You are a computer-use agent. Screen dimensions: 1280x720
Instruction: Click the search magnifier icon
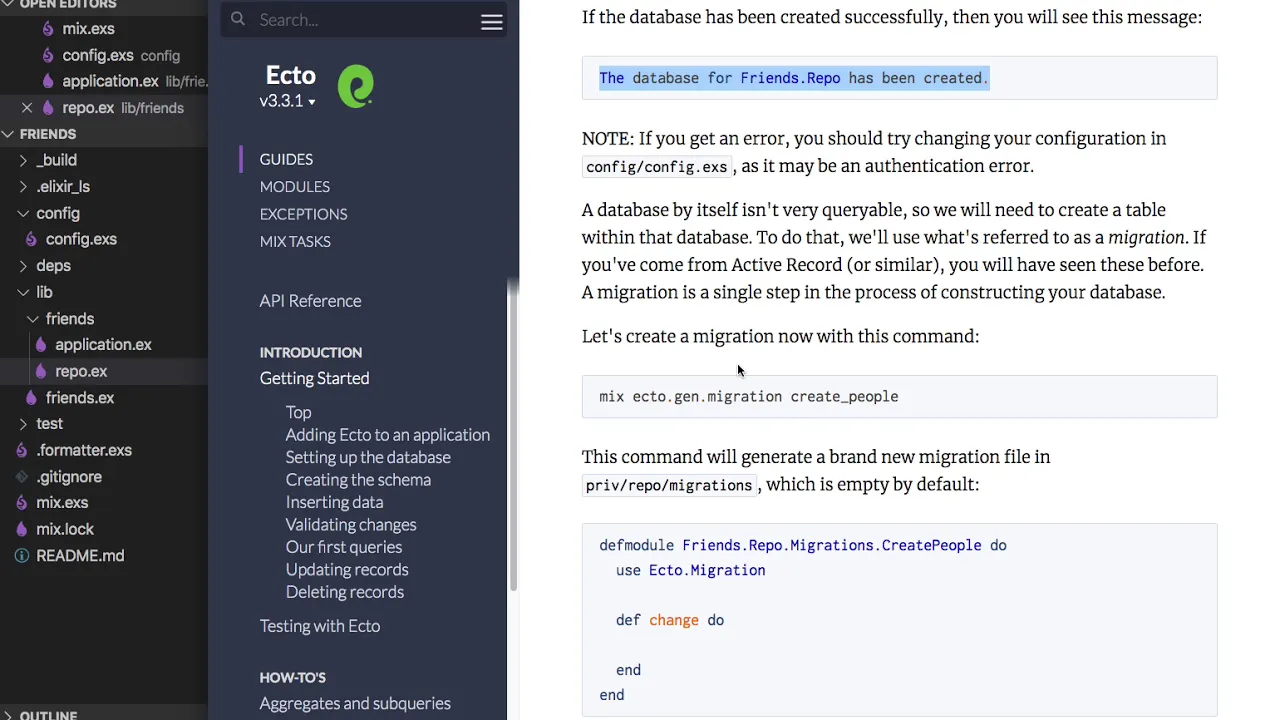238,19
